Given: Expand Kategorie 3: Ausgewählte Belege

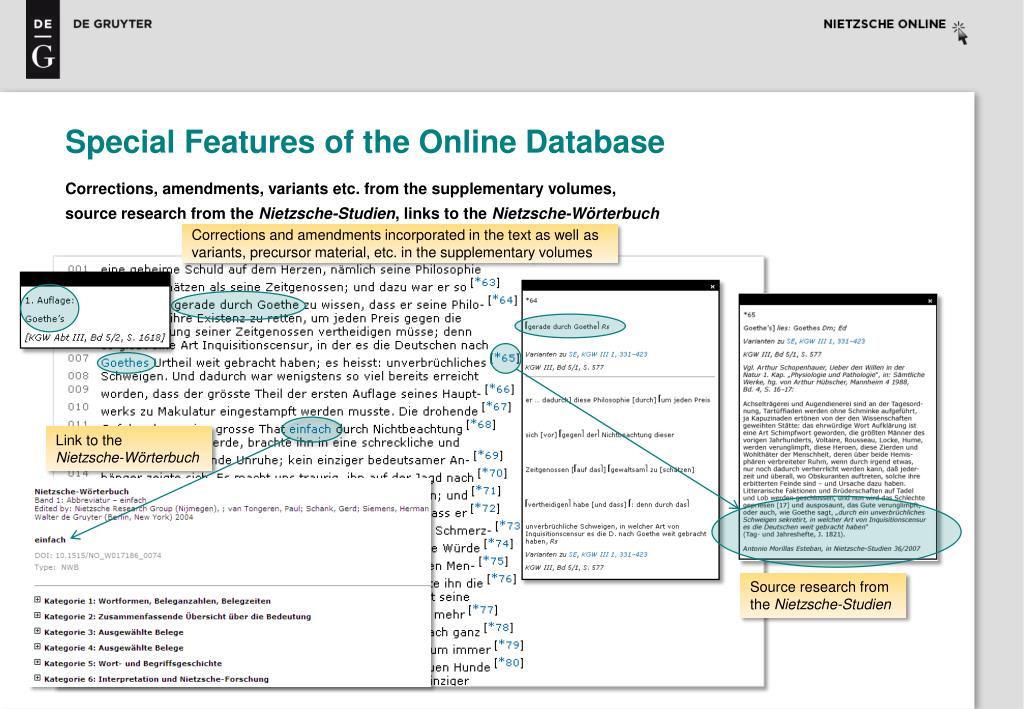Looking at the screenshot, I should 37,631.
